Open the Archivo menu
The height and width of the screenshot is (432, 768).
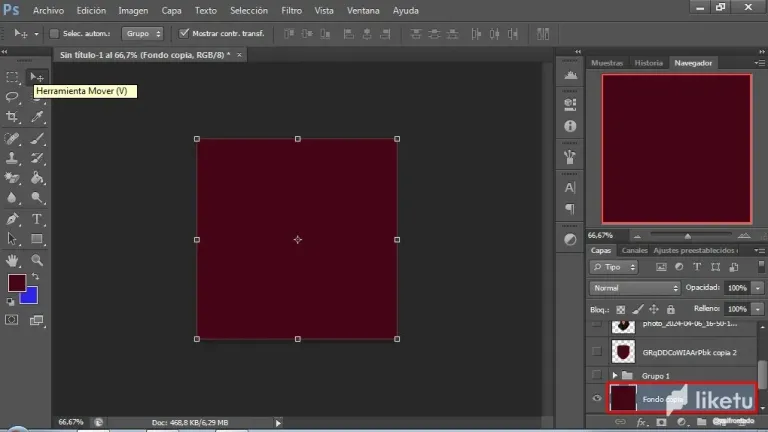point(48,10)
